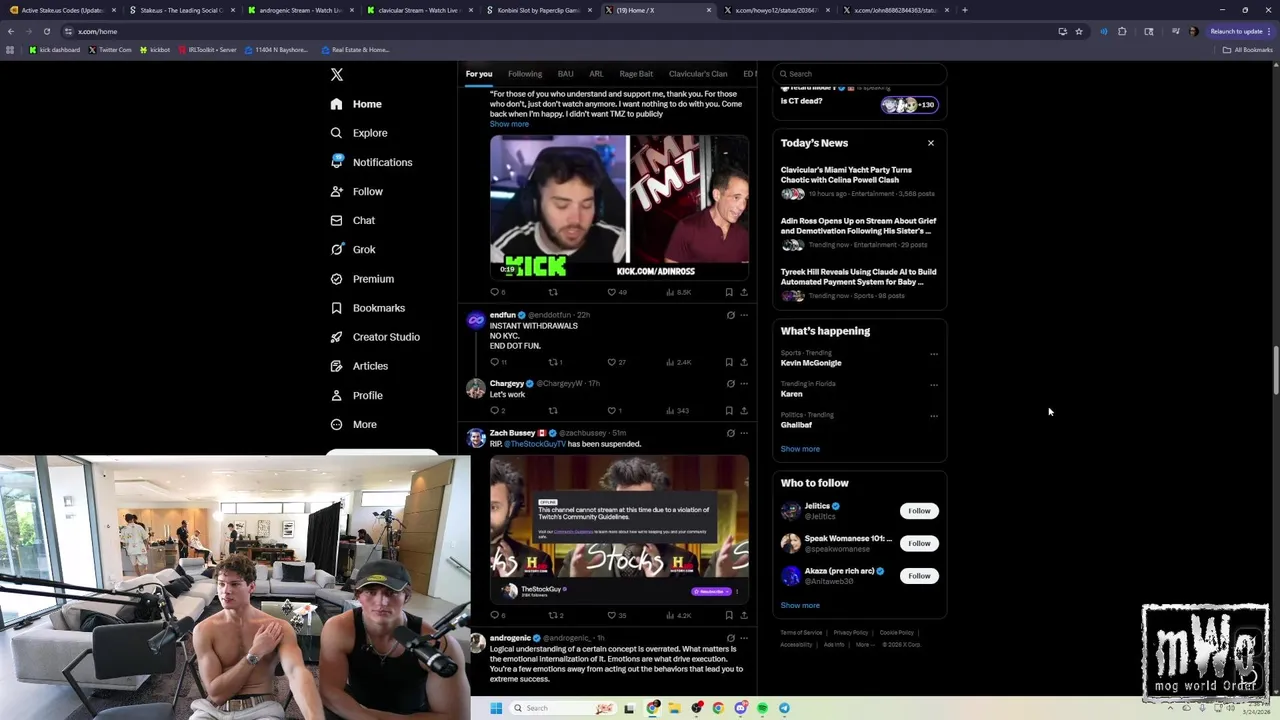The image size is (1280, 720).
Task: Open the Explore page
Action: coord(359,133)
